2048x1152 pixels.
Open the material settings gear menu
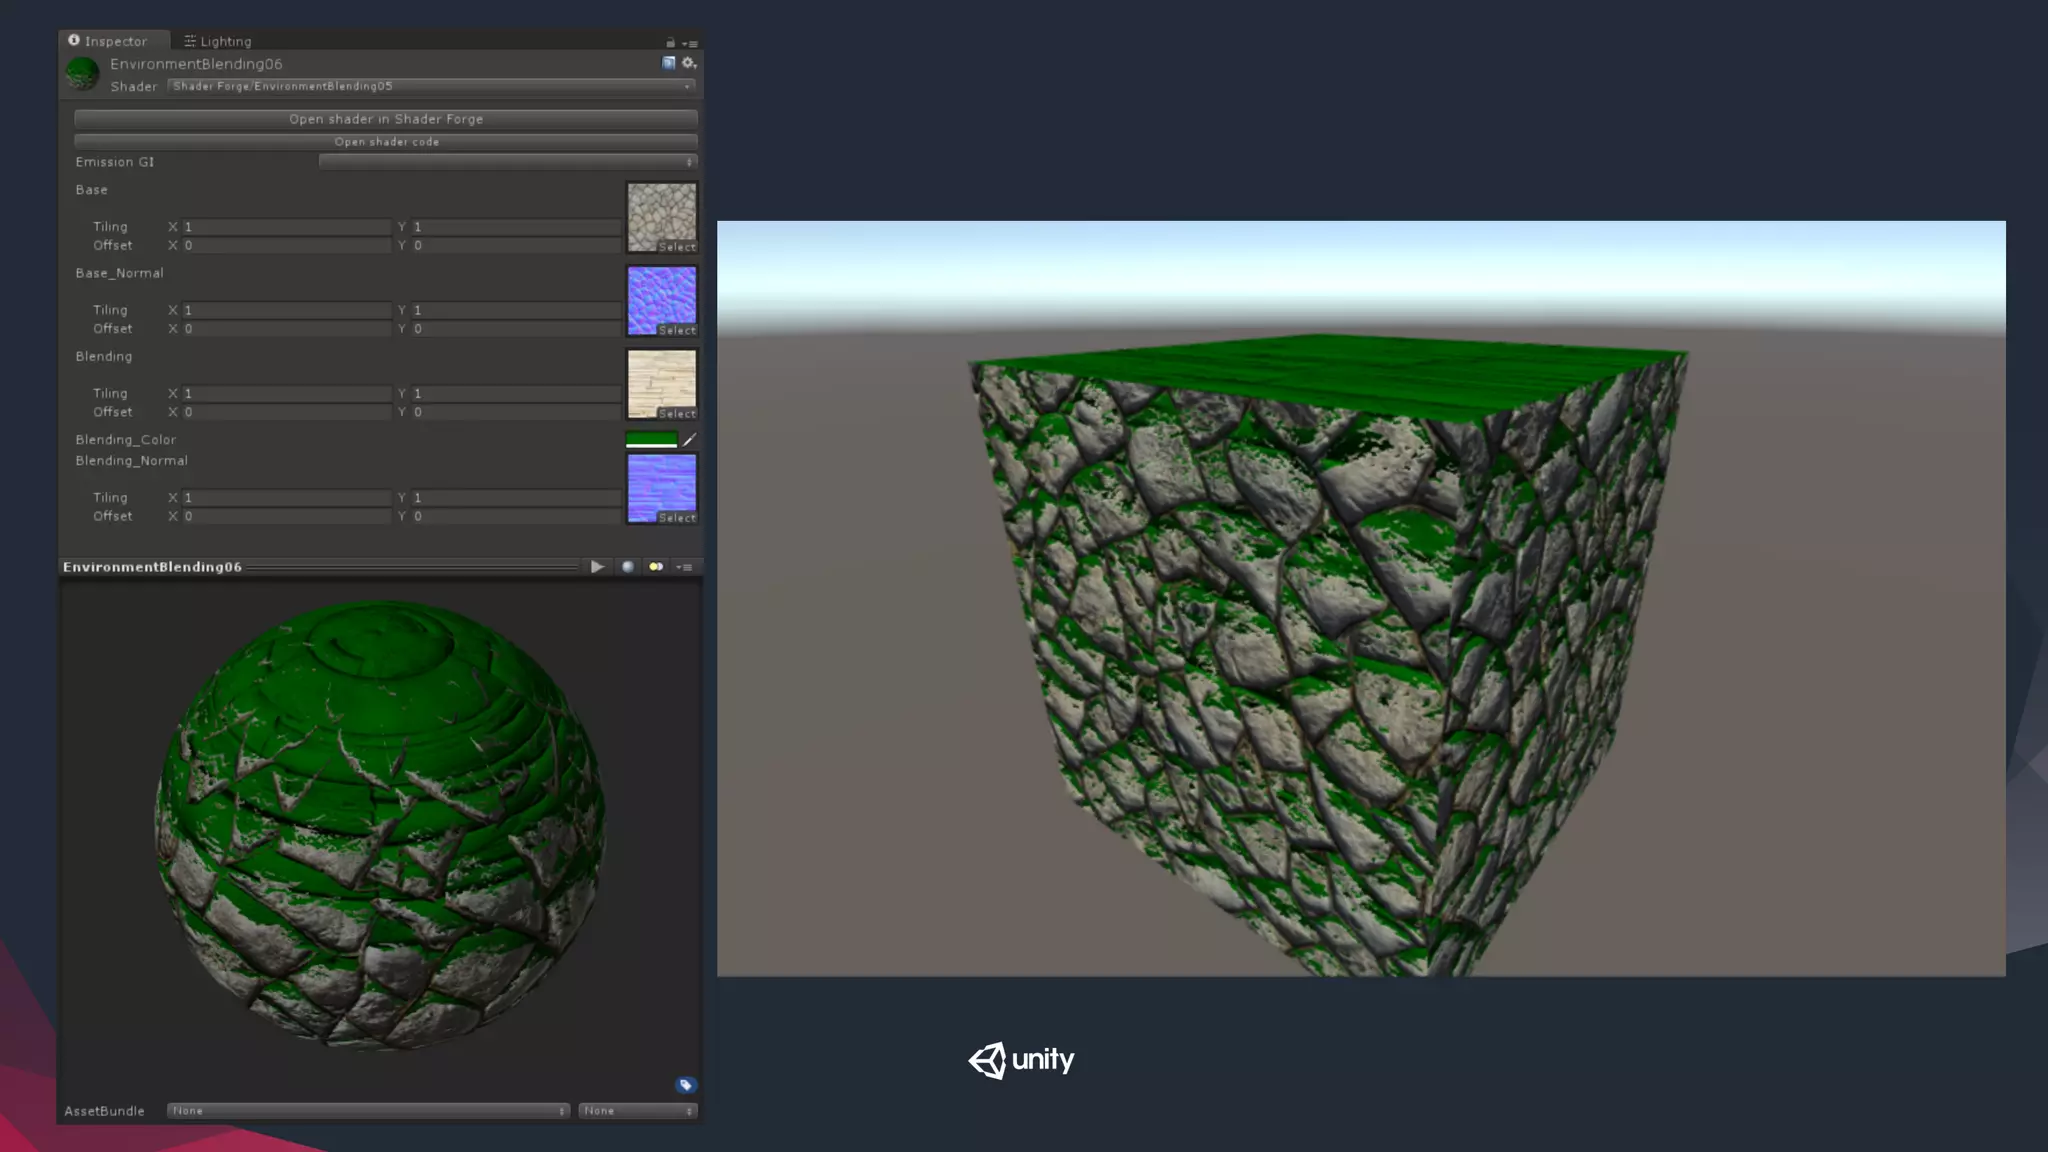coord(688,63)
